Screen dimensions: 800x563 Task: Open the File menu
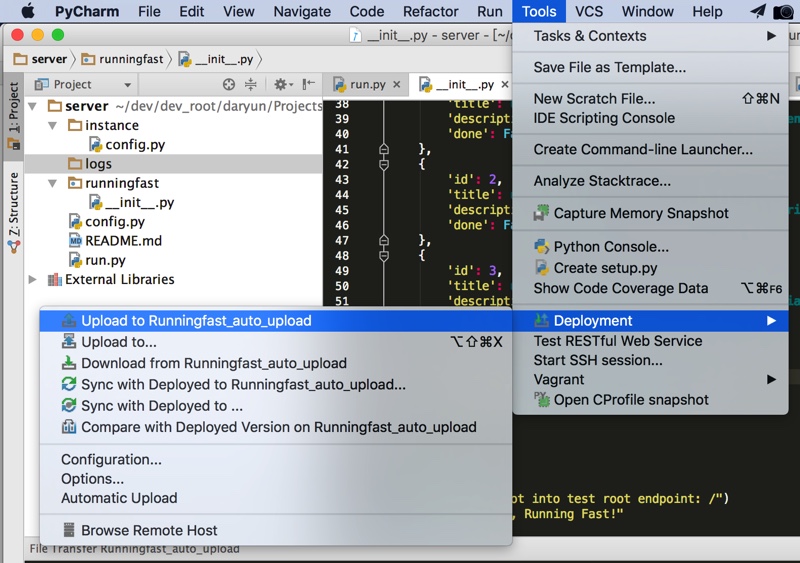149,11
